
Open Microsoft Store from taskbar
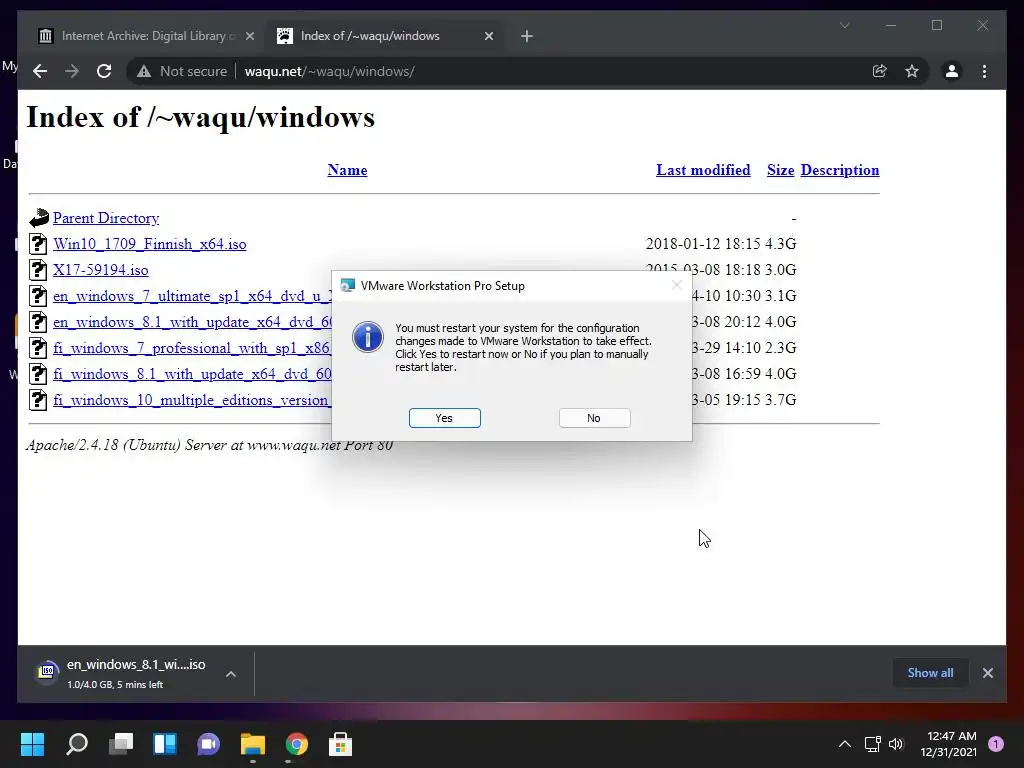pos(340,744)
